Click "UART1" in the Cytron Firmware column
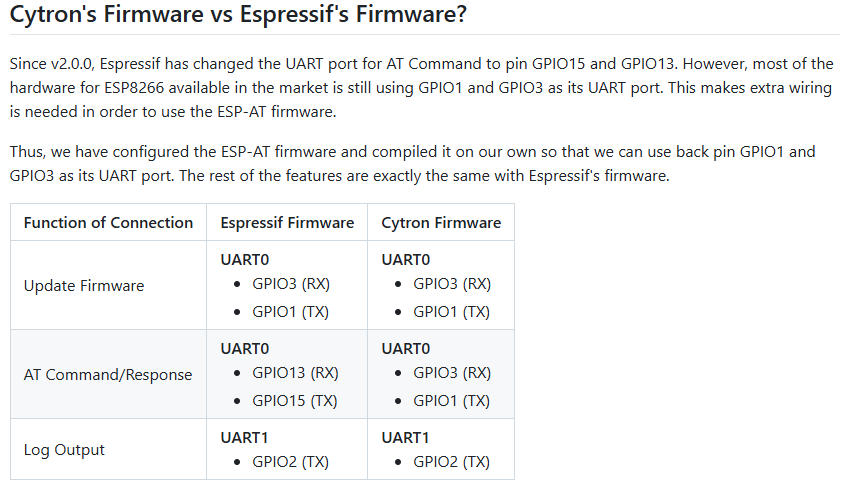The height and width of the screenshot is (495, 857). (x=405, y=437)
